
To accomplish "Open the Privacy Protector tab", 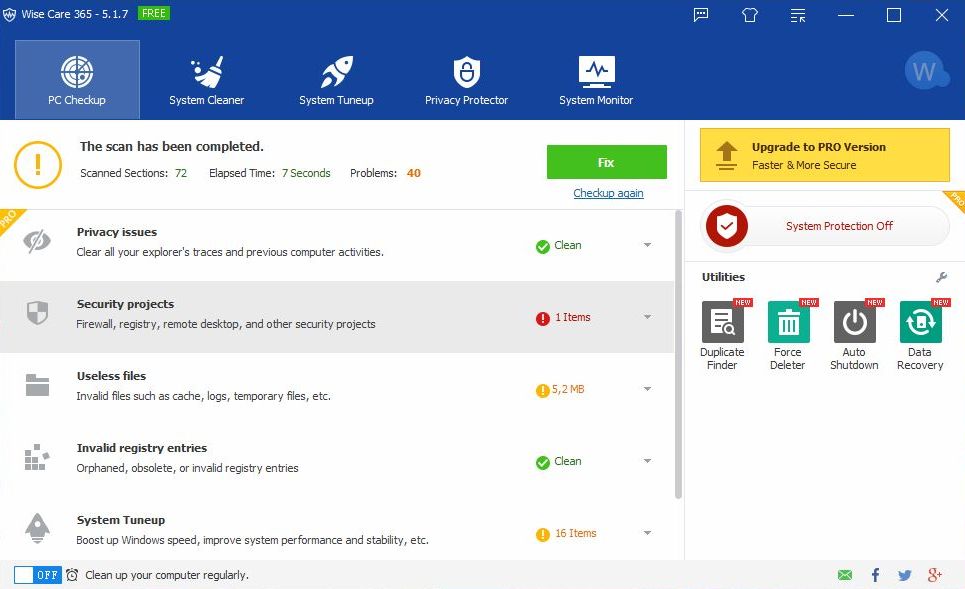I will pyautogui.click(x=466, y=80).
